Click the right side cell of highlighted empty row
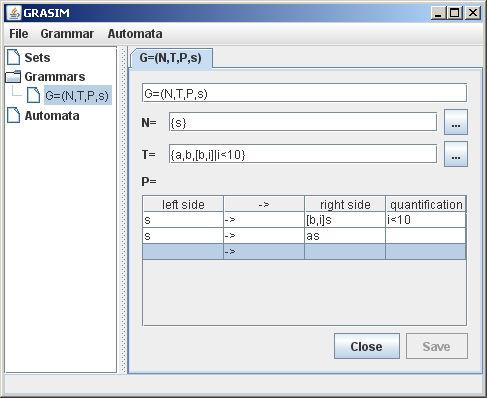Image resolution: width=487 pixels, height=398 pixels. (x=345, y=252)
